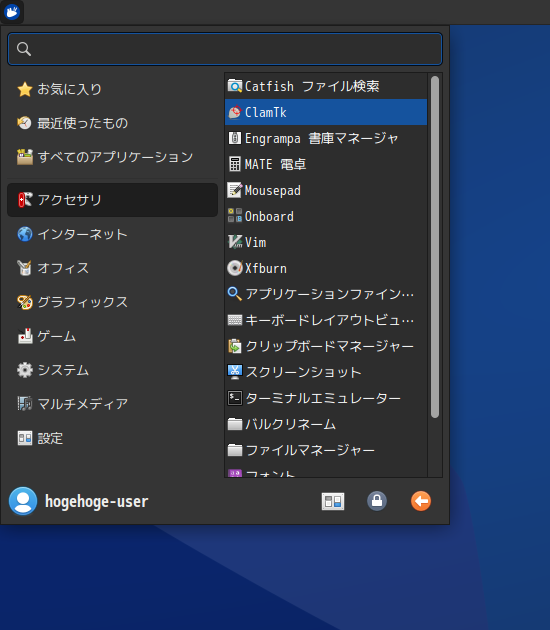550x630 pixels.
Task: Click the application list scrollbar
Action: 435,247
